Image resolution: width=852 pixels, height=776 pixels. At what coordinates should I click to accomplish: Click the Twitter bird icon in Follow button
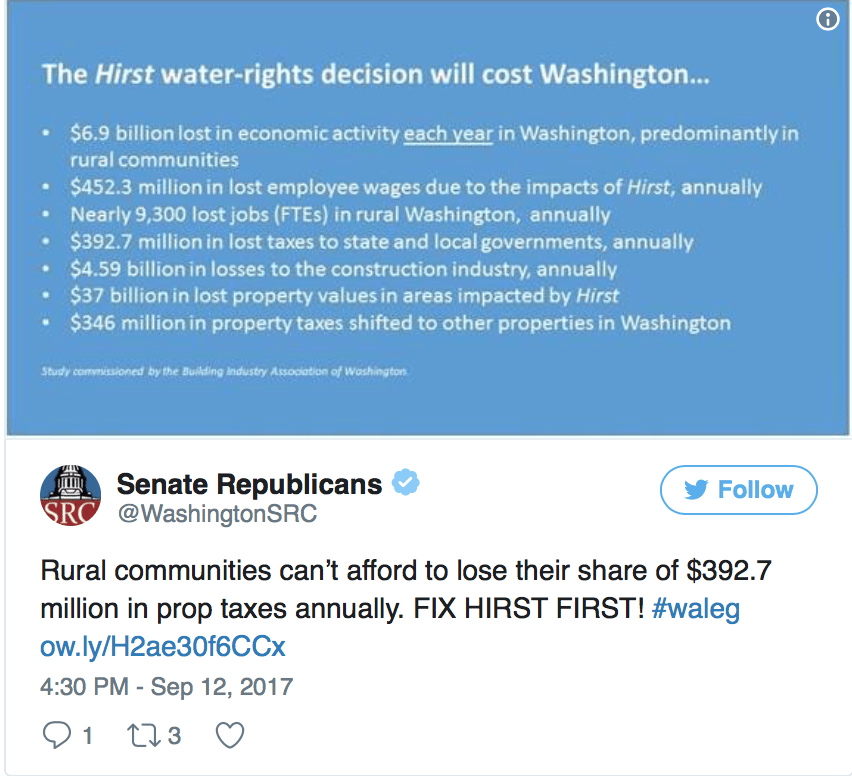coord(696,490)
